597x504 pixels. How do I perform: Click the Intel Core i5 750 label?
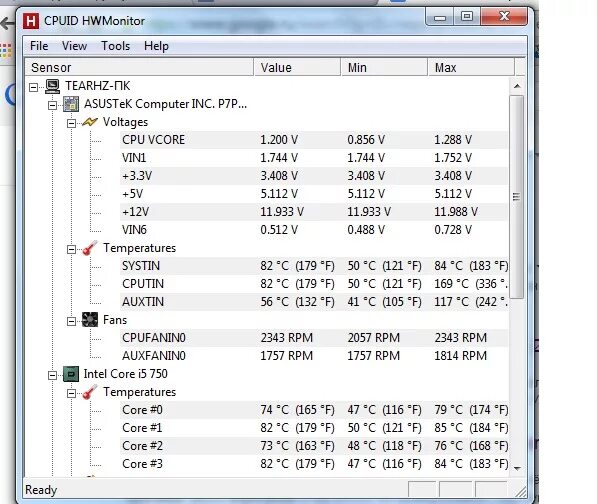[126, 374]
